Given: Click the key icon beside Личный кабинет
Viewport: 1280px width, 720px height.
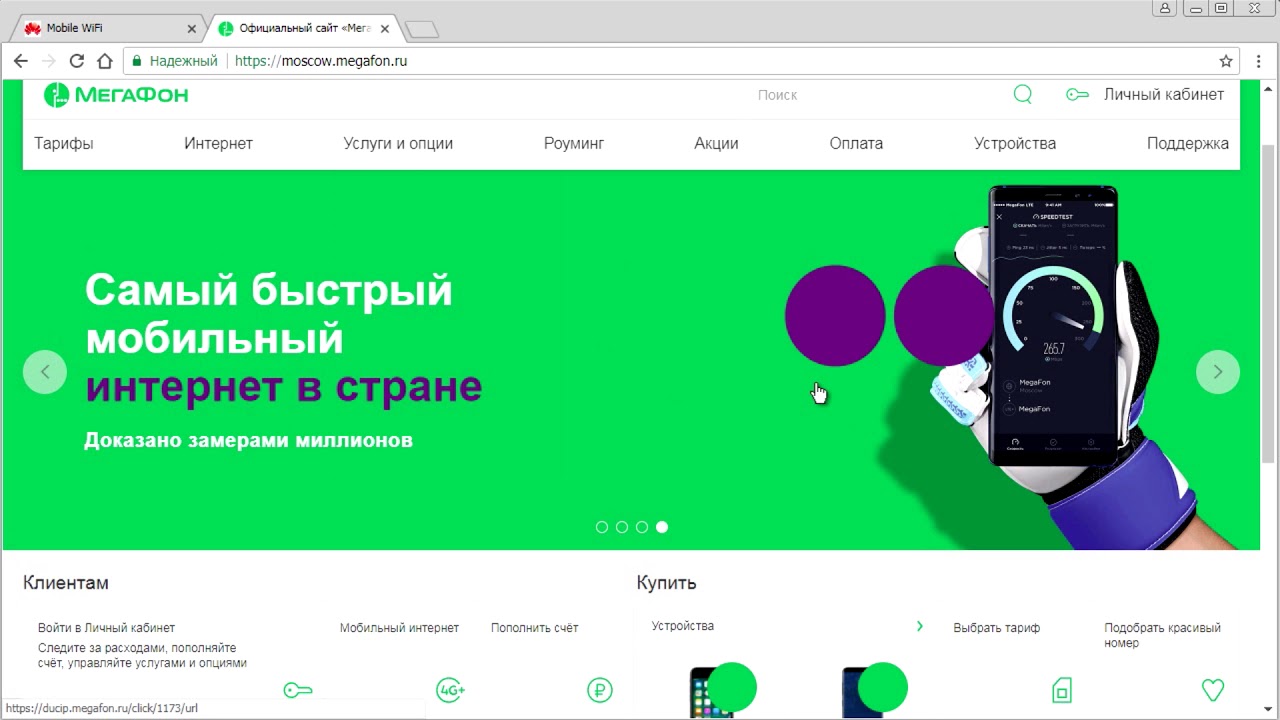Looking at the screenshot, I should coord(1077,95).
